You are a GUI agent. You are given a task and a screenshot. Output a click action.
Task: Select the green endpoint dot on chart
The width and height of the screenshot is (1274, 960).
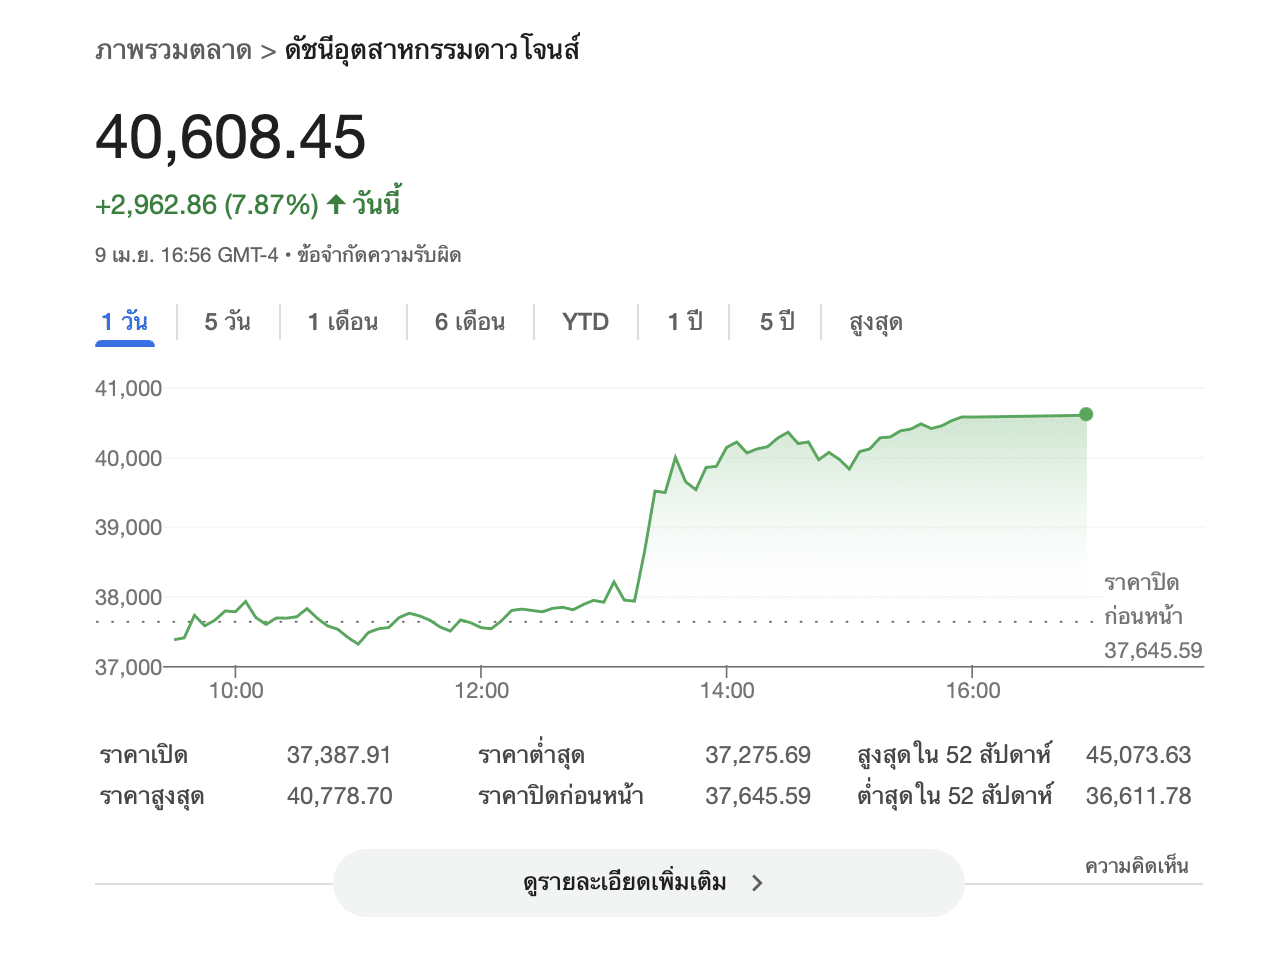1085,413
